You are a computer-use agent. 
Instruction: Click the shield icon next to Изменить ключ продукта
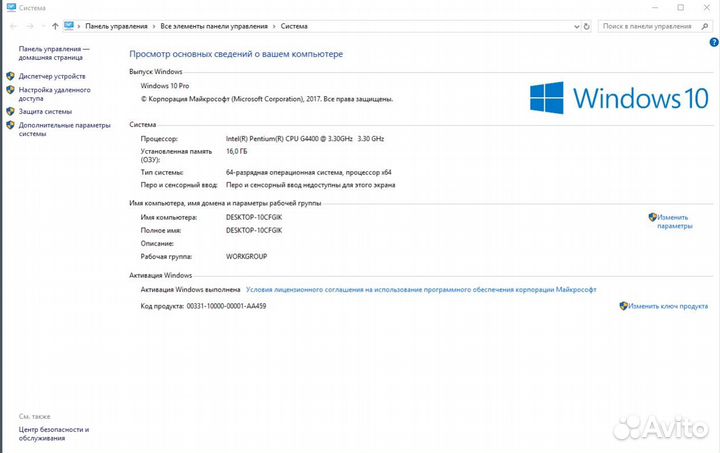(x=624, y=306)
